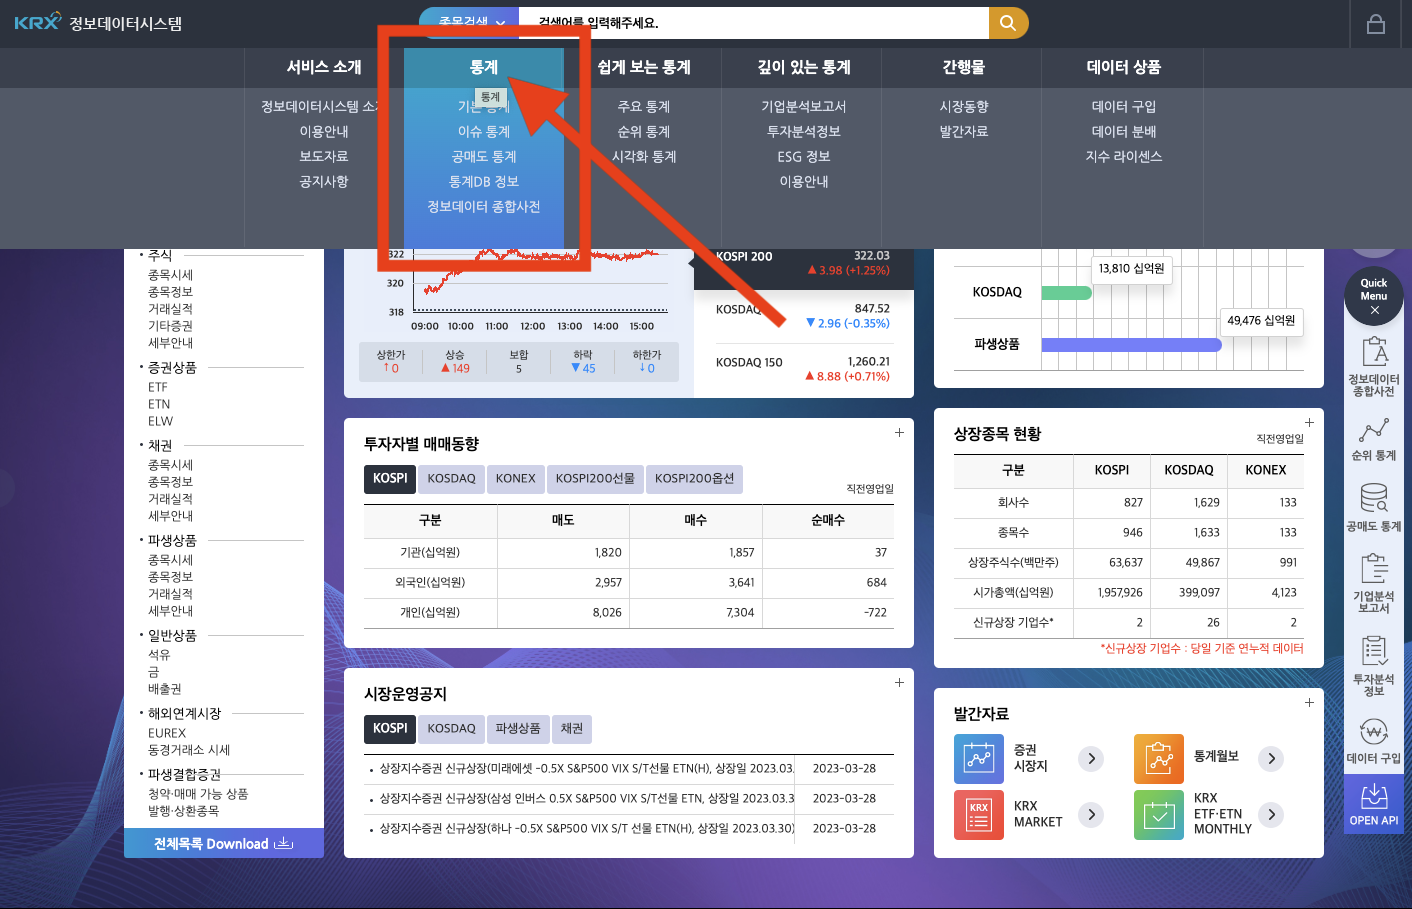Open ELW under 증권상품

160,421
